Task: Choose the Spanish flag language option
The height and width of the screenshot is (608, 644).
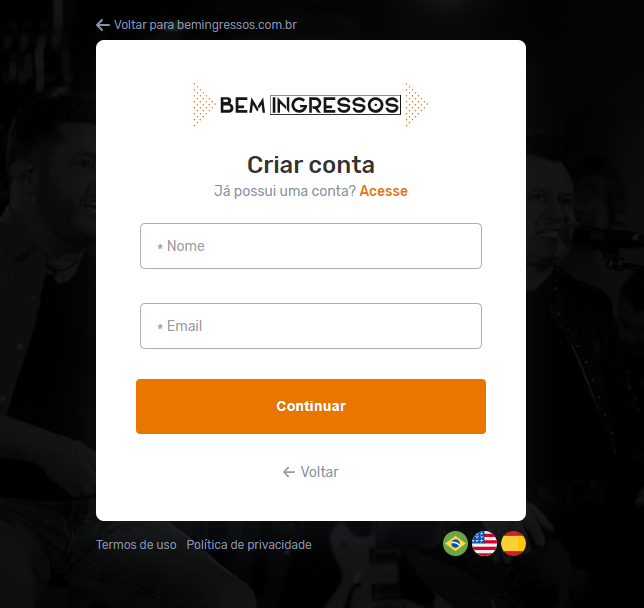Action: (513, 544)
